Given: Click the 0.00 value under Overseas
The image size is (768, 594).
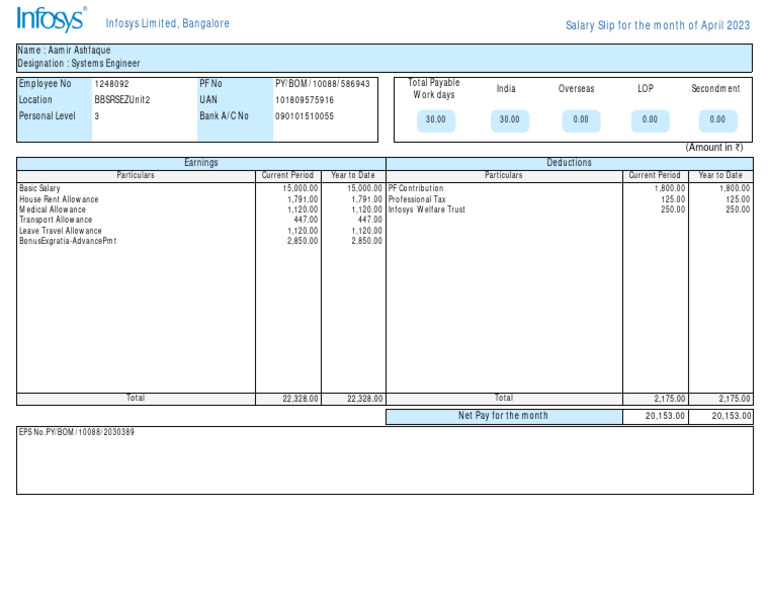Looking at the screenshot, I should point(581,120).
